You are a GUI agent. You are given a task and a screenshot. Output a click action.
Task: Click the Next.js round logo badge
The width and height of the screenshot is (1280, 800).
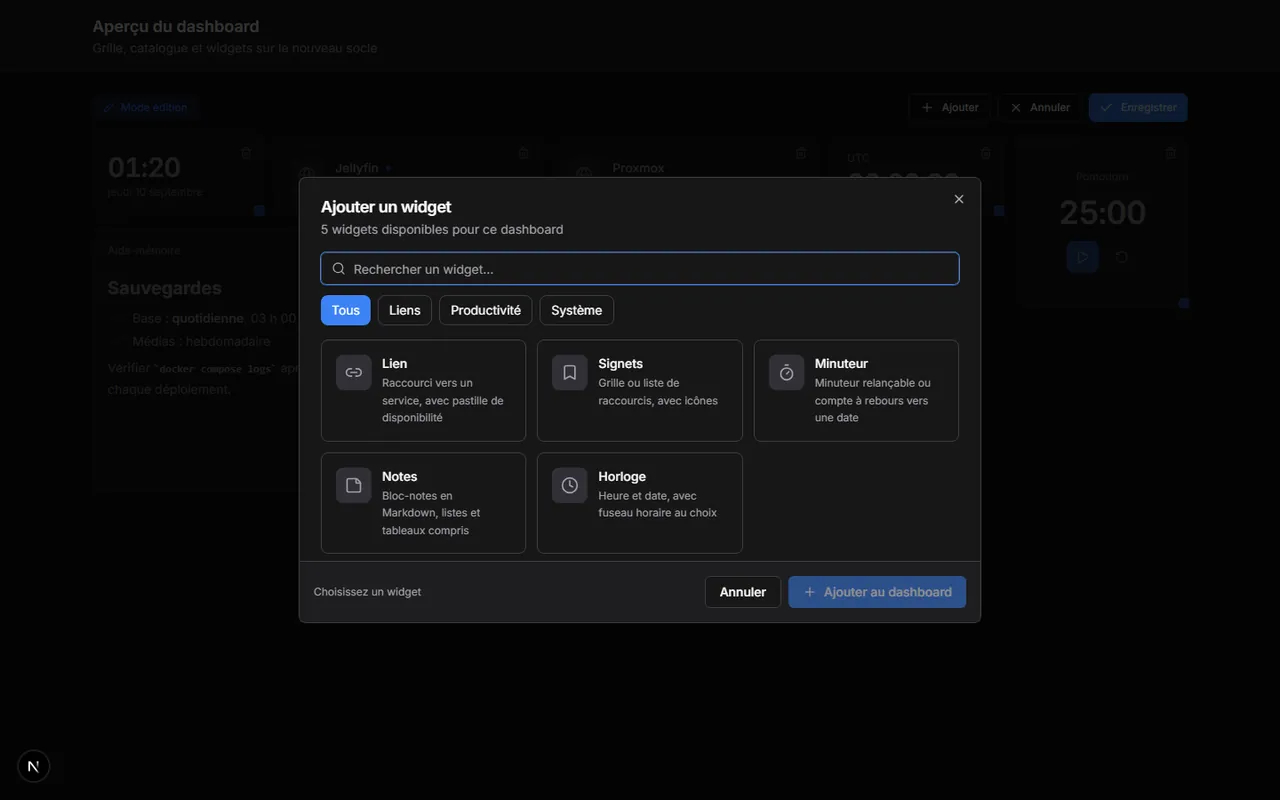coord(34,766)
